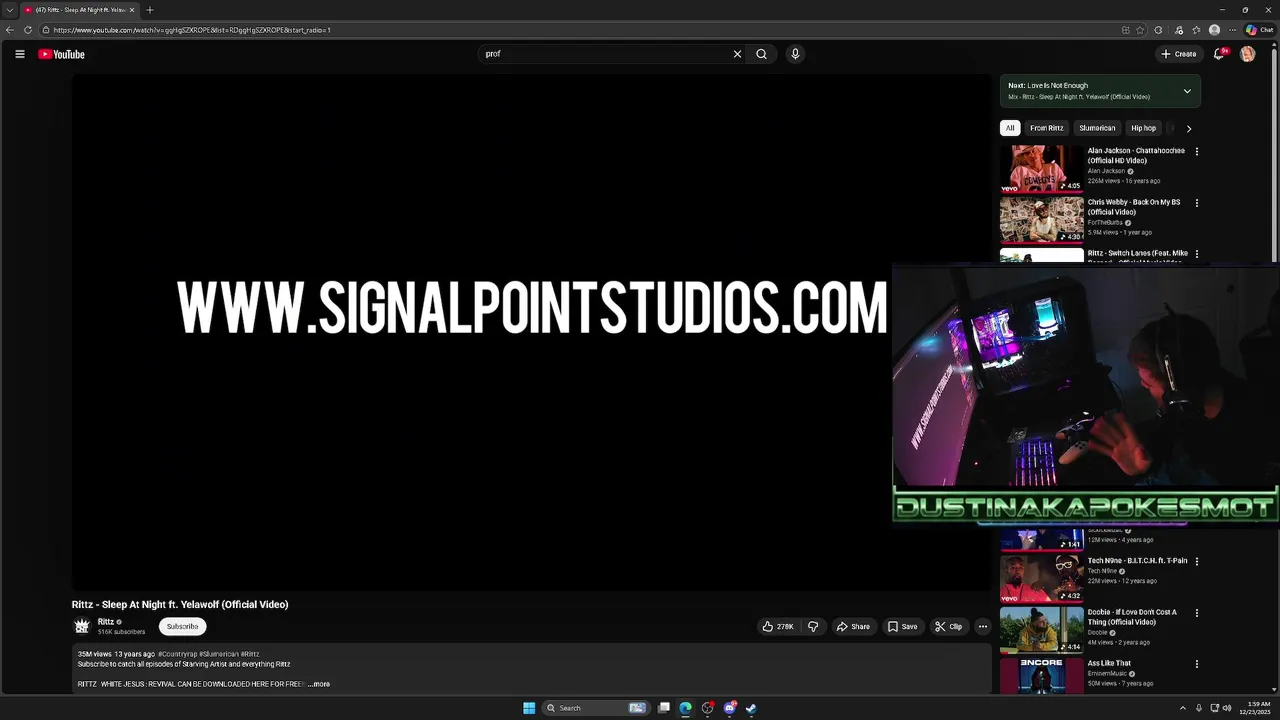Open #Rittz hashtag link in description

pos(250,654)
